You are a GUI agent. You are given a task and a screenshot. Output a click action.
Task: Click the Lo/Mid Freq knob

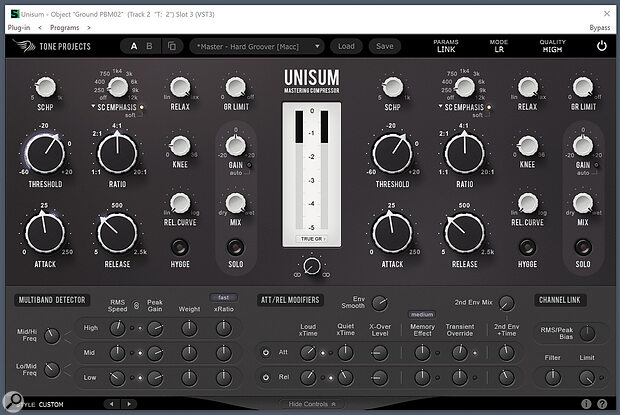click(x=52, y=370)
